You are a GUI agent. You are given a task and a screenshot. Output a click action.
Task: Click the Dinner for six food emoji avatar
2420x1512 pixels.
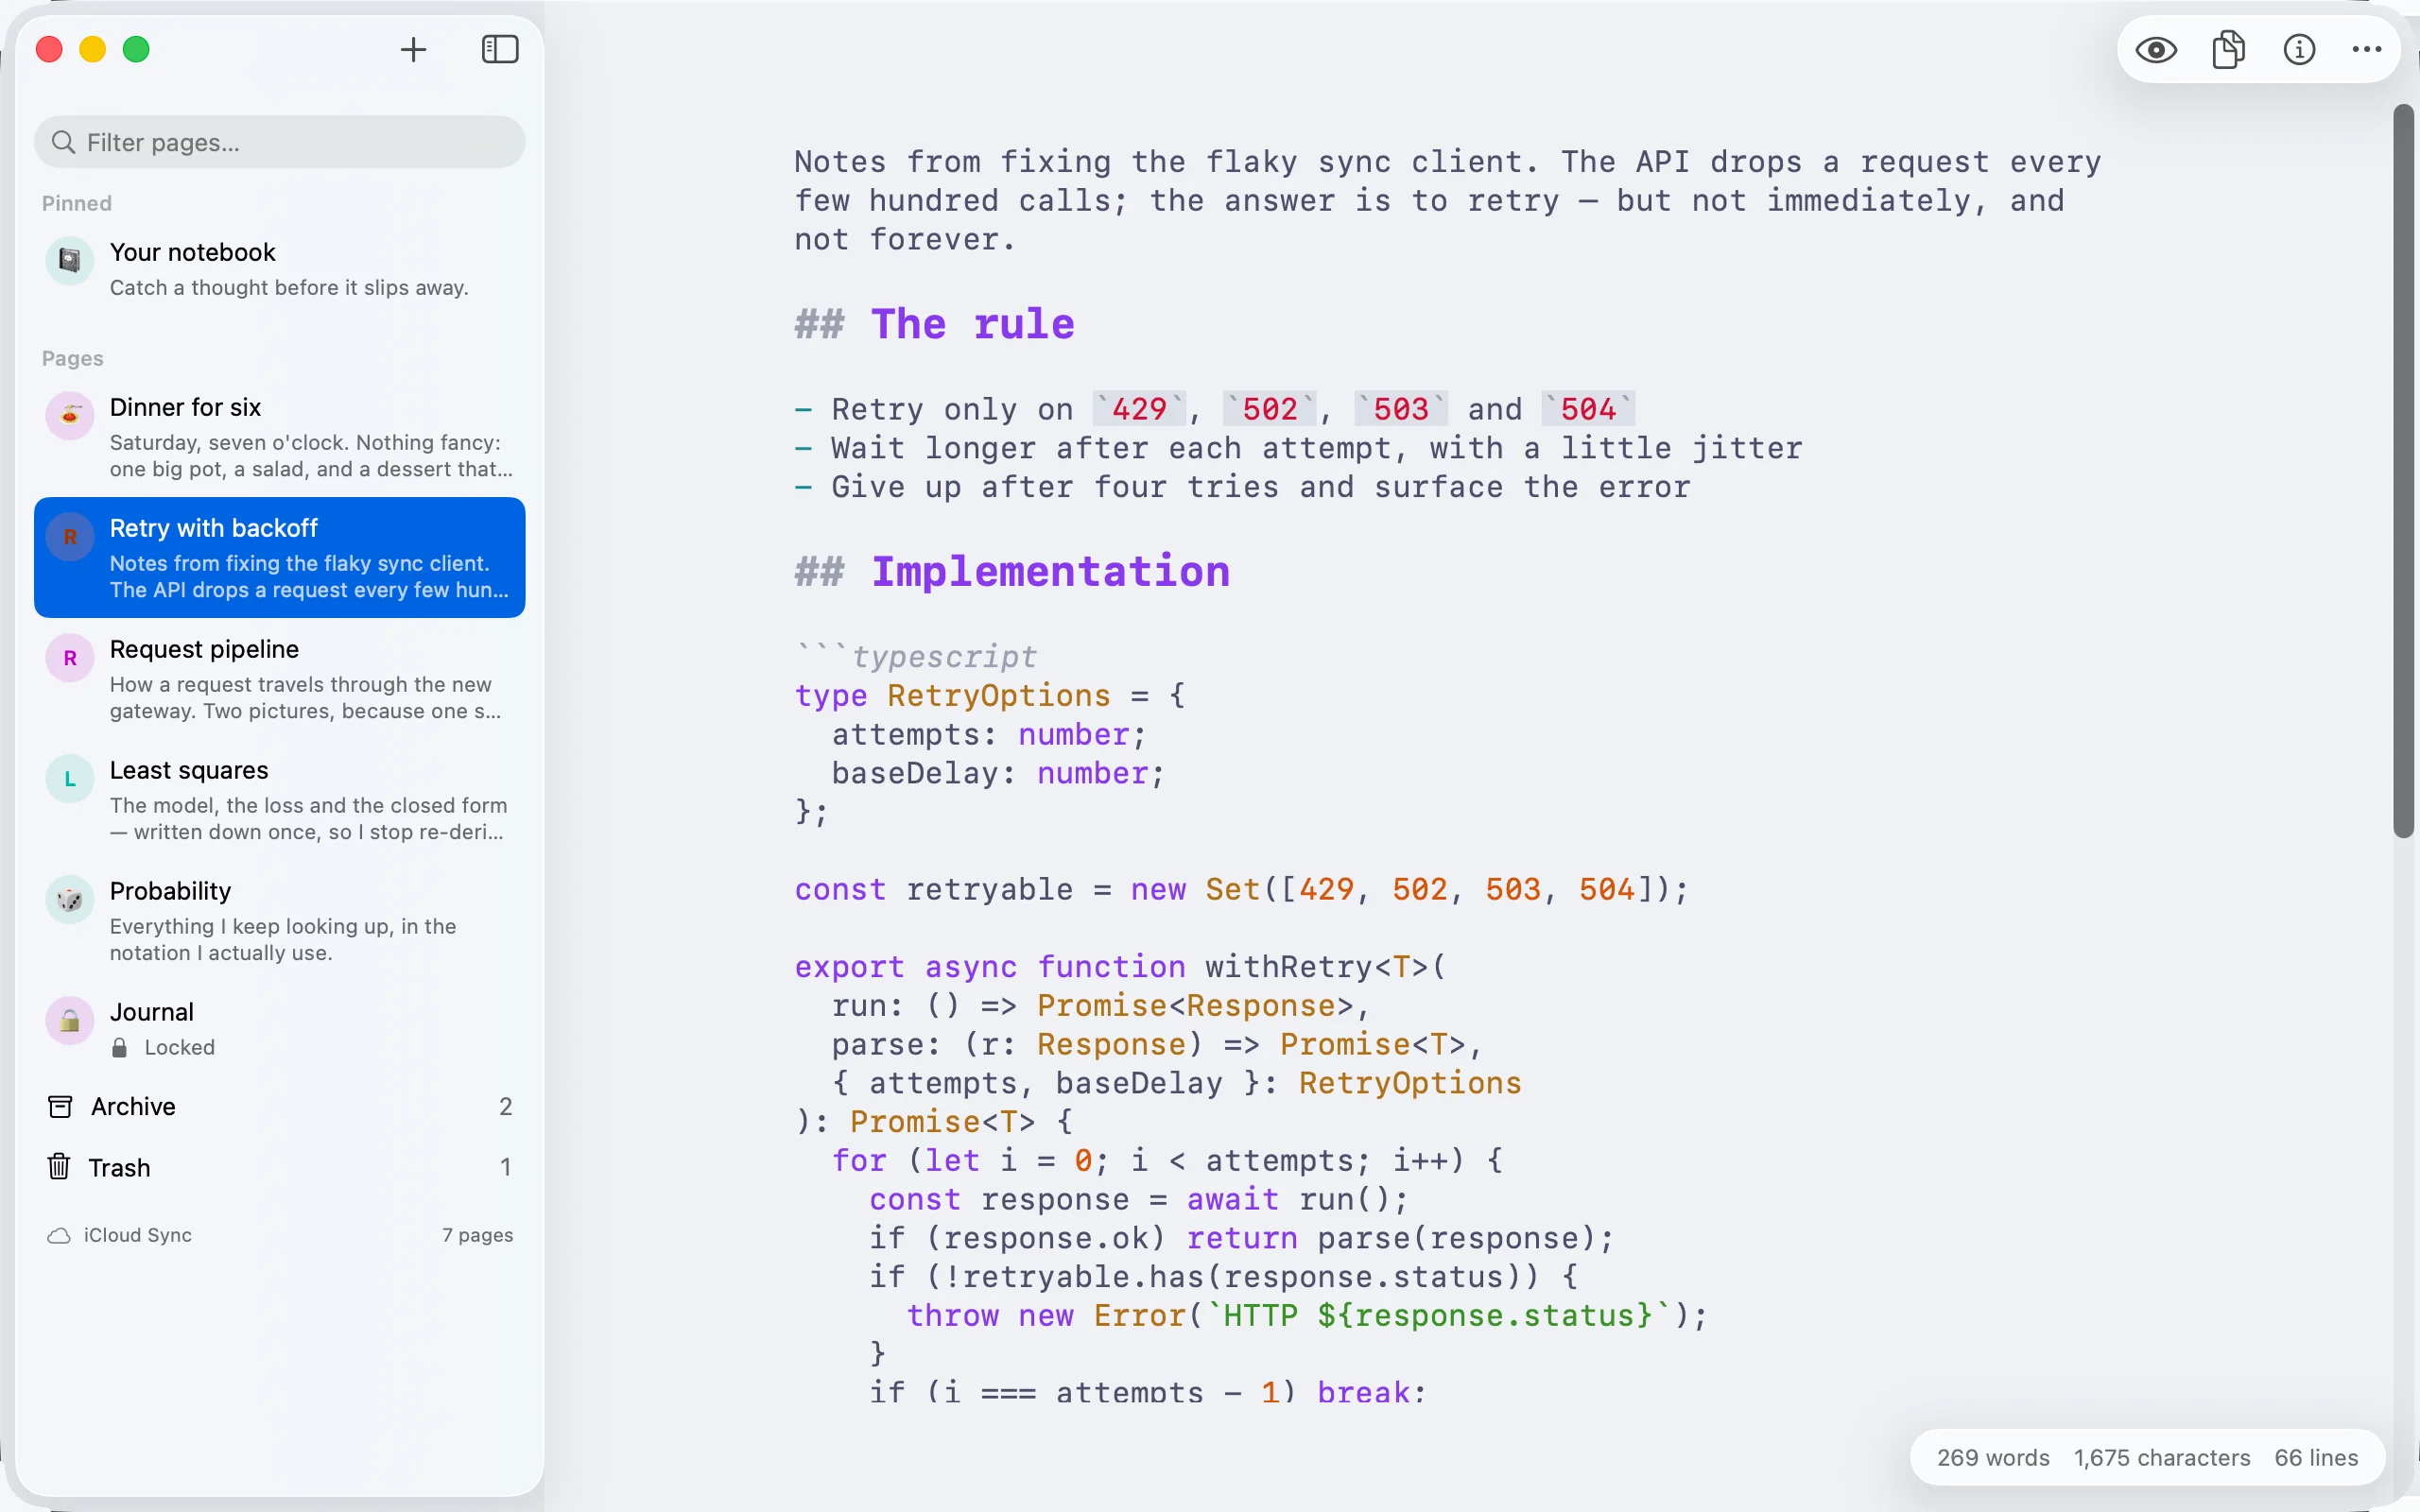70,415
